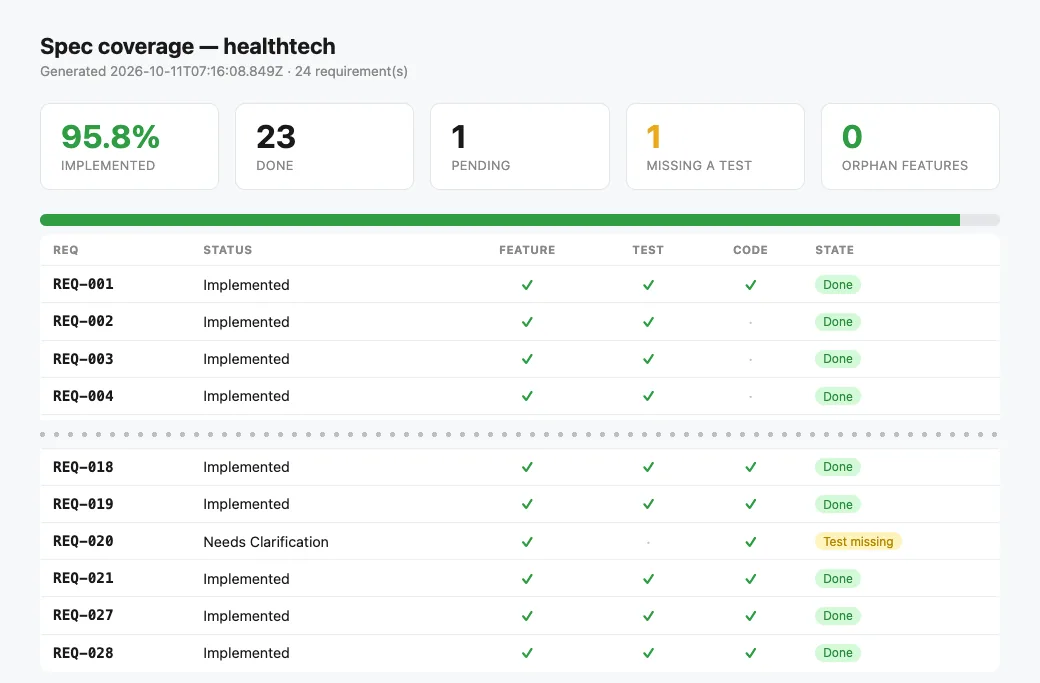
Task: Select the REQ-003 identifier
Action: 83,359
